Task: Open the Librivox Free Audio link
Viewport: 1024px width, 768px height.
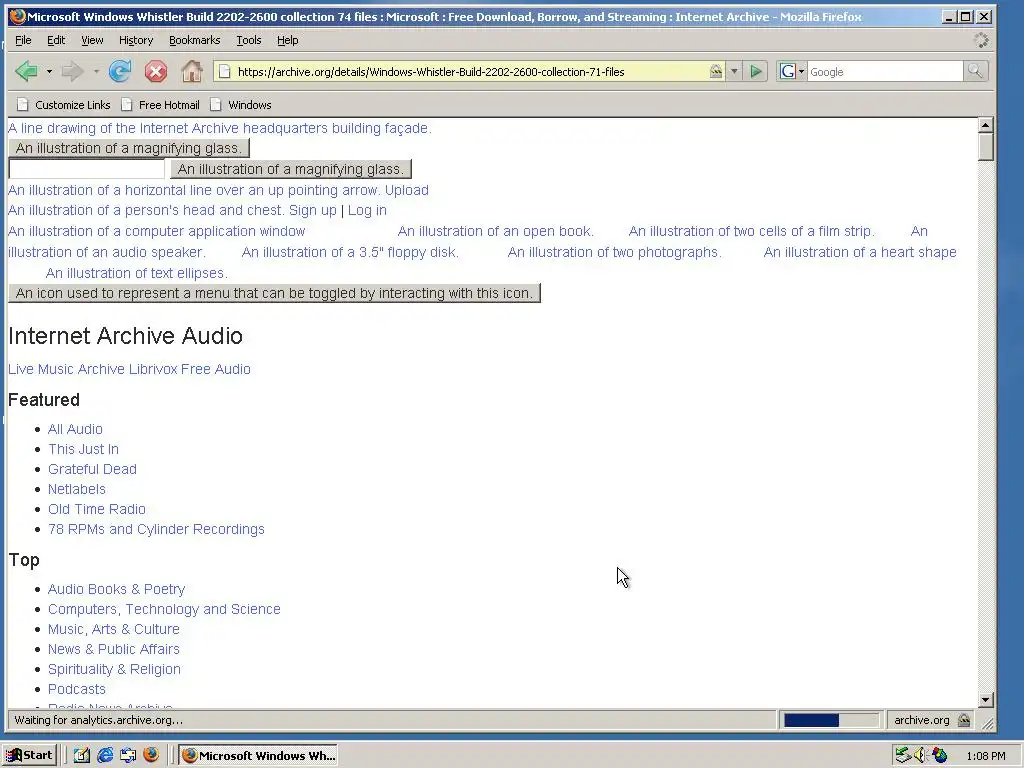Action: tap(189, 369)
